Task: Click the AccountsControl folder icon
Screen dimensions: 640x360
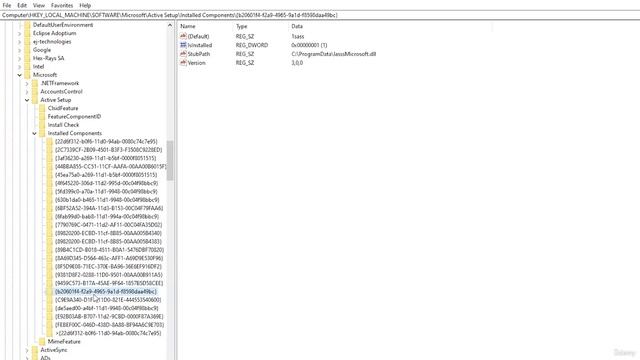Action: tap(35, 91)
